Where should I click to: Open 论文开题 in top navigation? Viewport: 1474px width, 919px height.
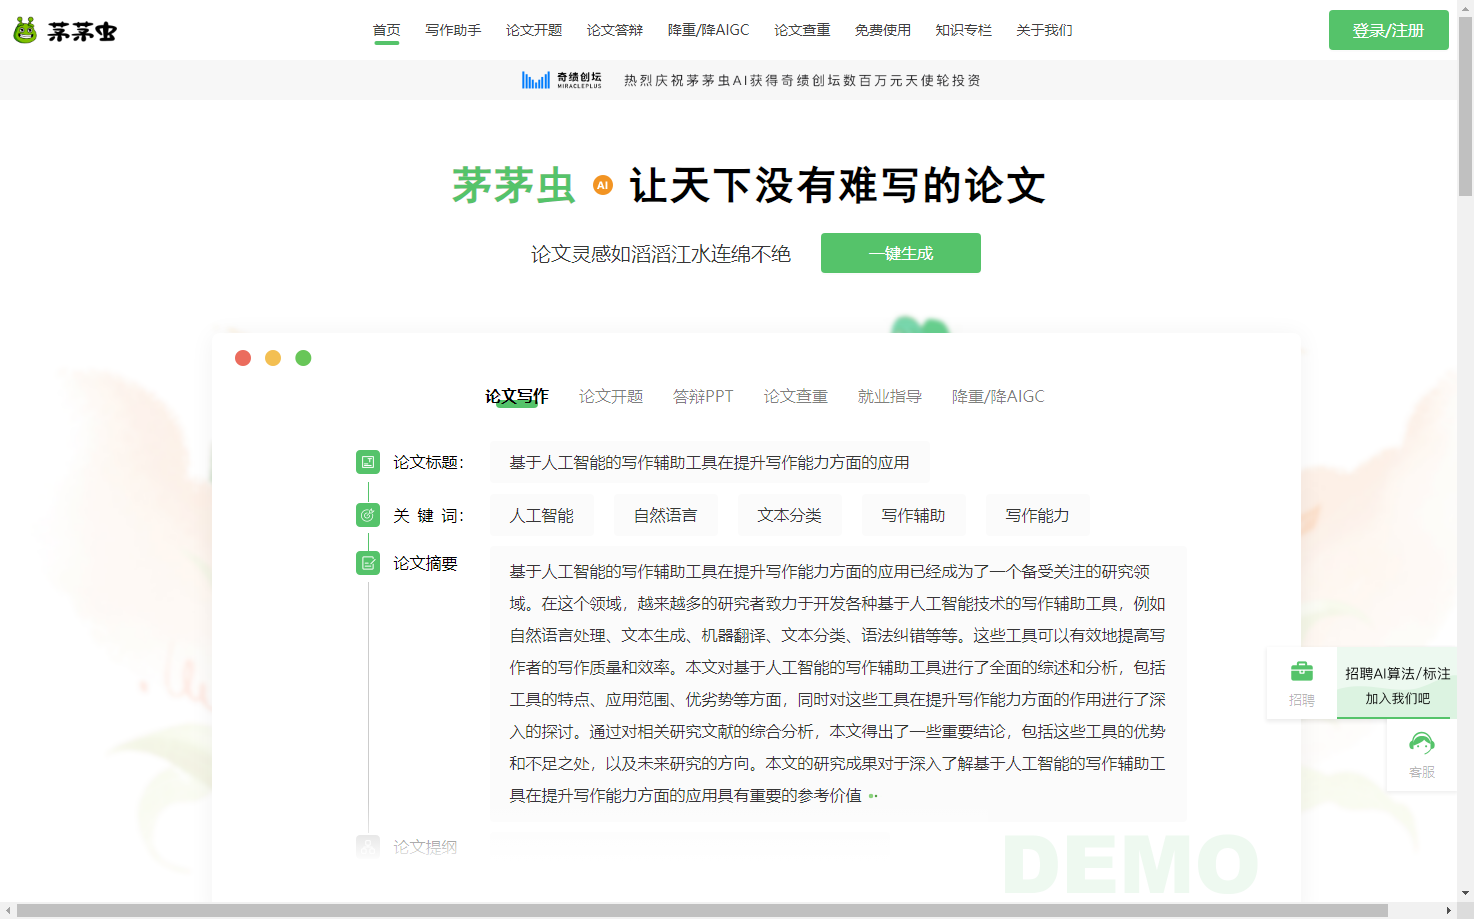[534, 30]
